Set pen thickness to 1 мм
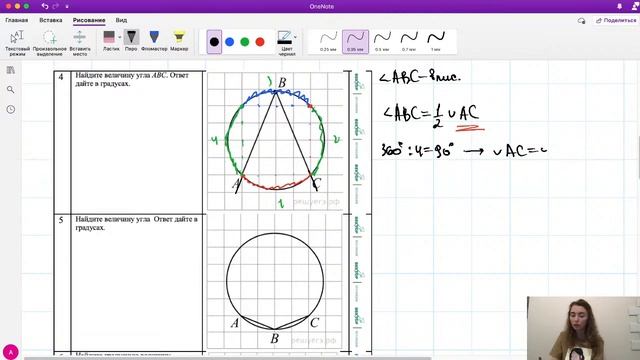Screen dimensions: 640x360 coord(436,42)
